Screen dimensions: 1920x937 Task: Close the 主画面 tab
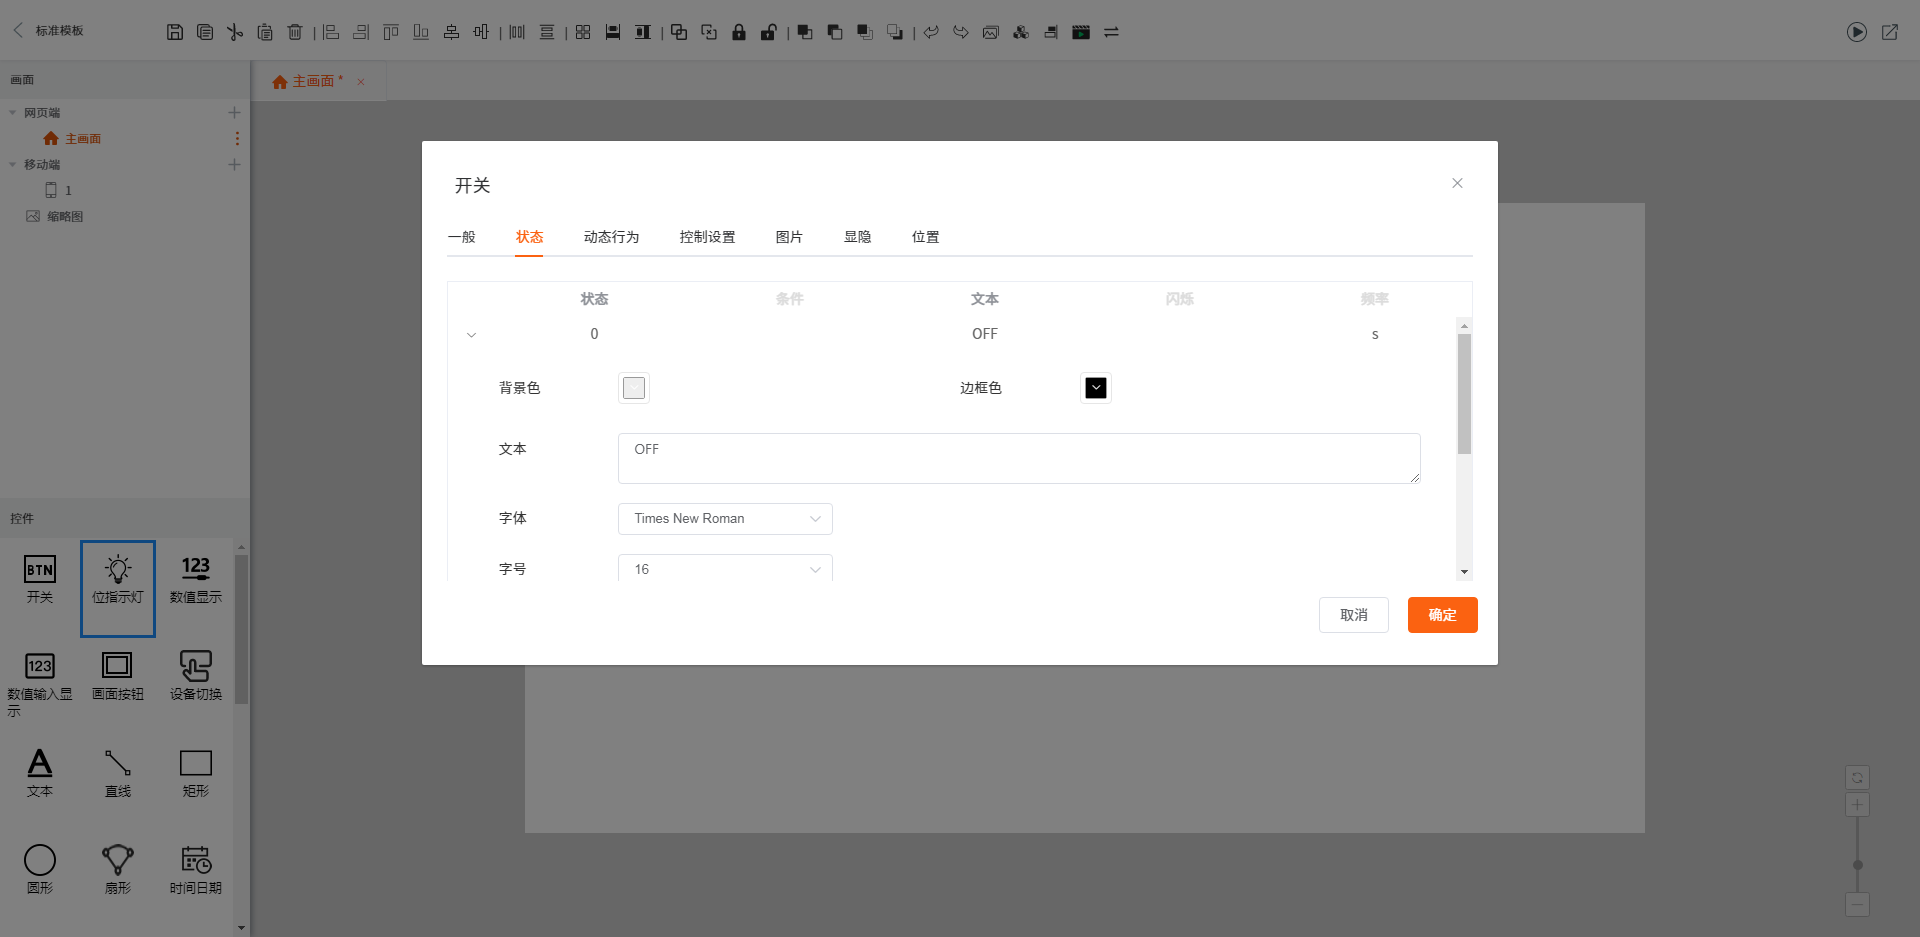tap(361, 82)
